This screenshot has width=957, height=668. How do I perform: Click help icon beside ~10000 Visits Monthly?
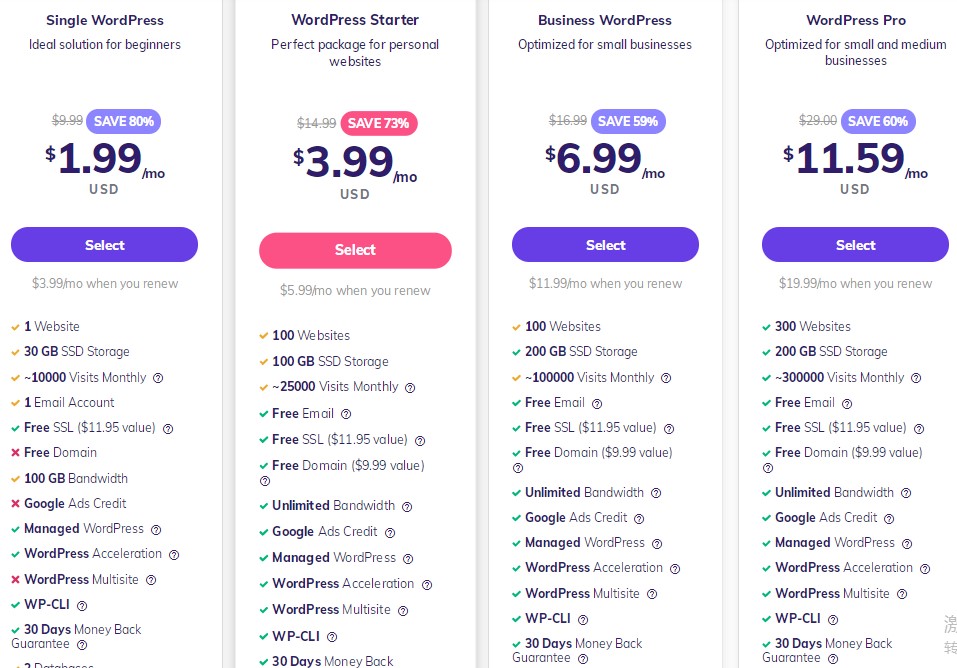(x=158, y=378)
